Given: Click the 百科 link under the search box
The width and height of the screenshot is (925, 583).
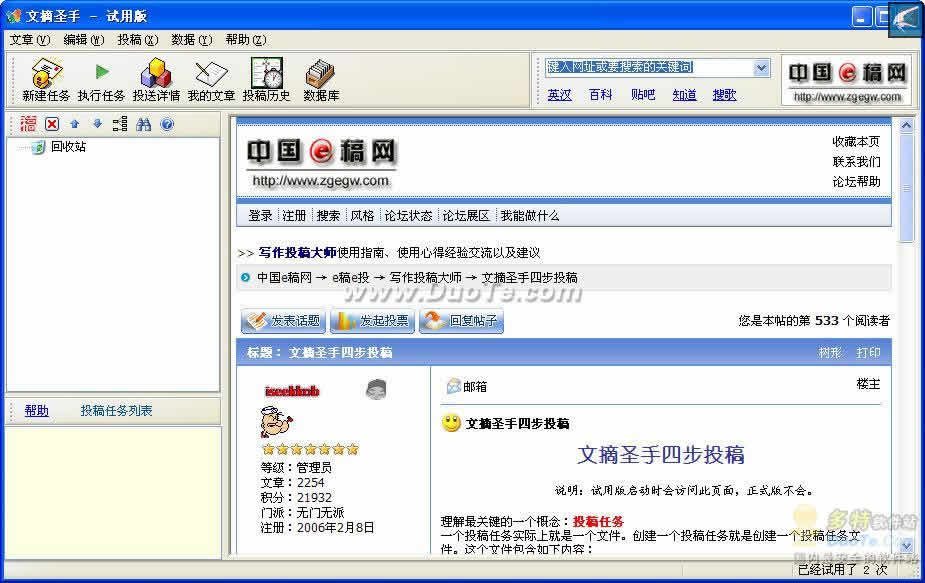Looking at the screenshot, I should pyautogui.click(x=600, y=95).
